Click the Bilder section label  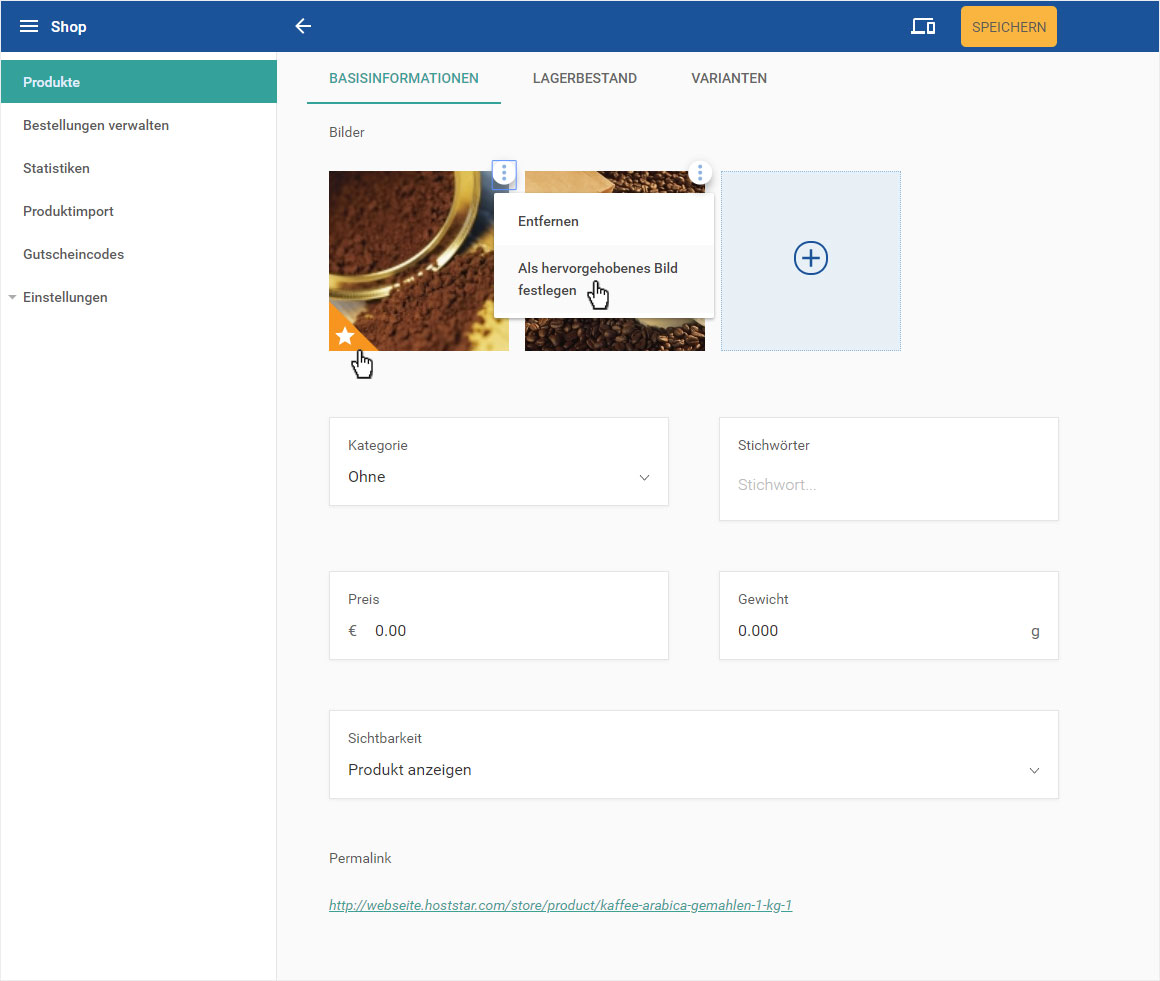pyautogui.click(x=347, y=132)
